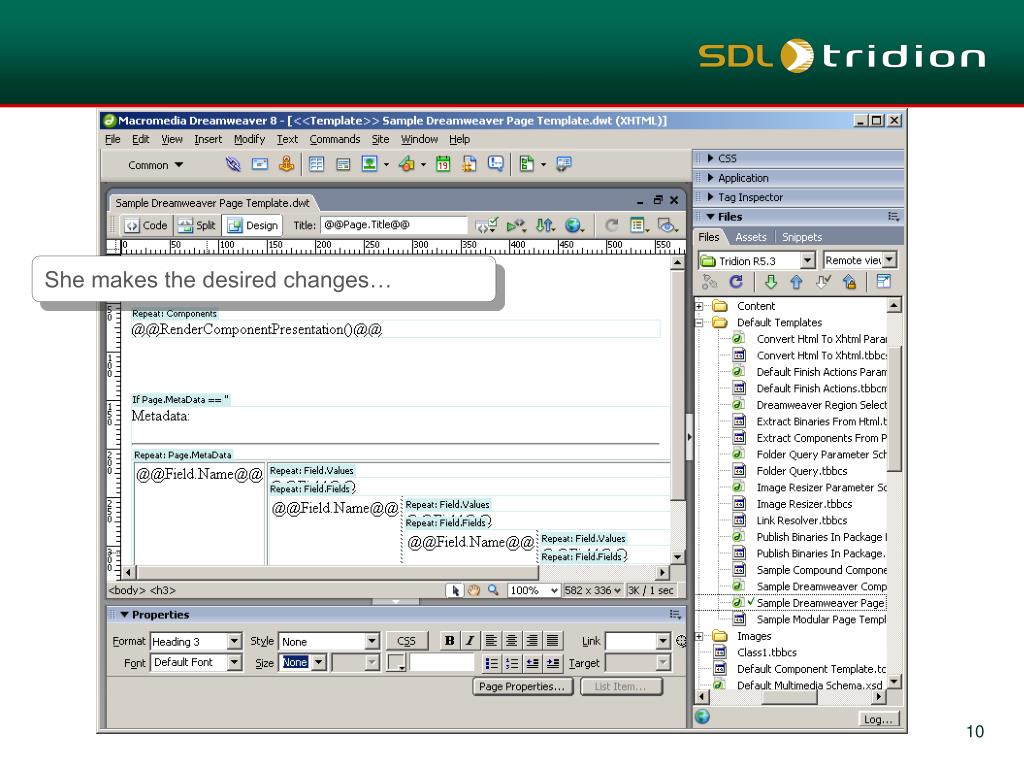Check in files icon in Files panel
The width and height of the screenshot is (1024, 768).
[849, 281]
